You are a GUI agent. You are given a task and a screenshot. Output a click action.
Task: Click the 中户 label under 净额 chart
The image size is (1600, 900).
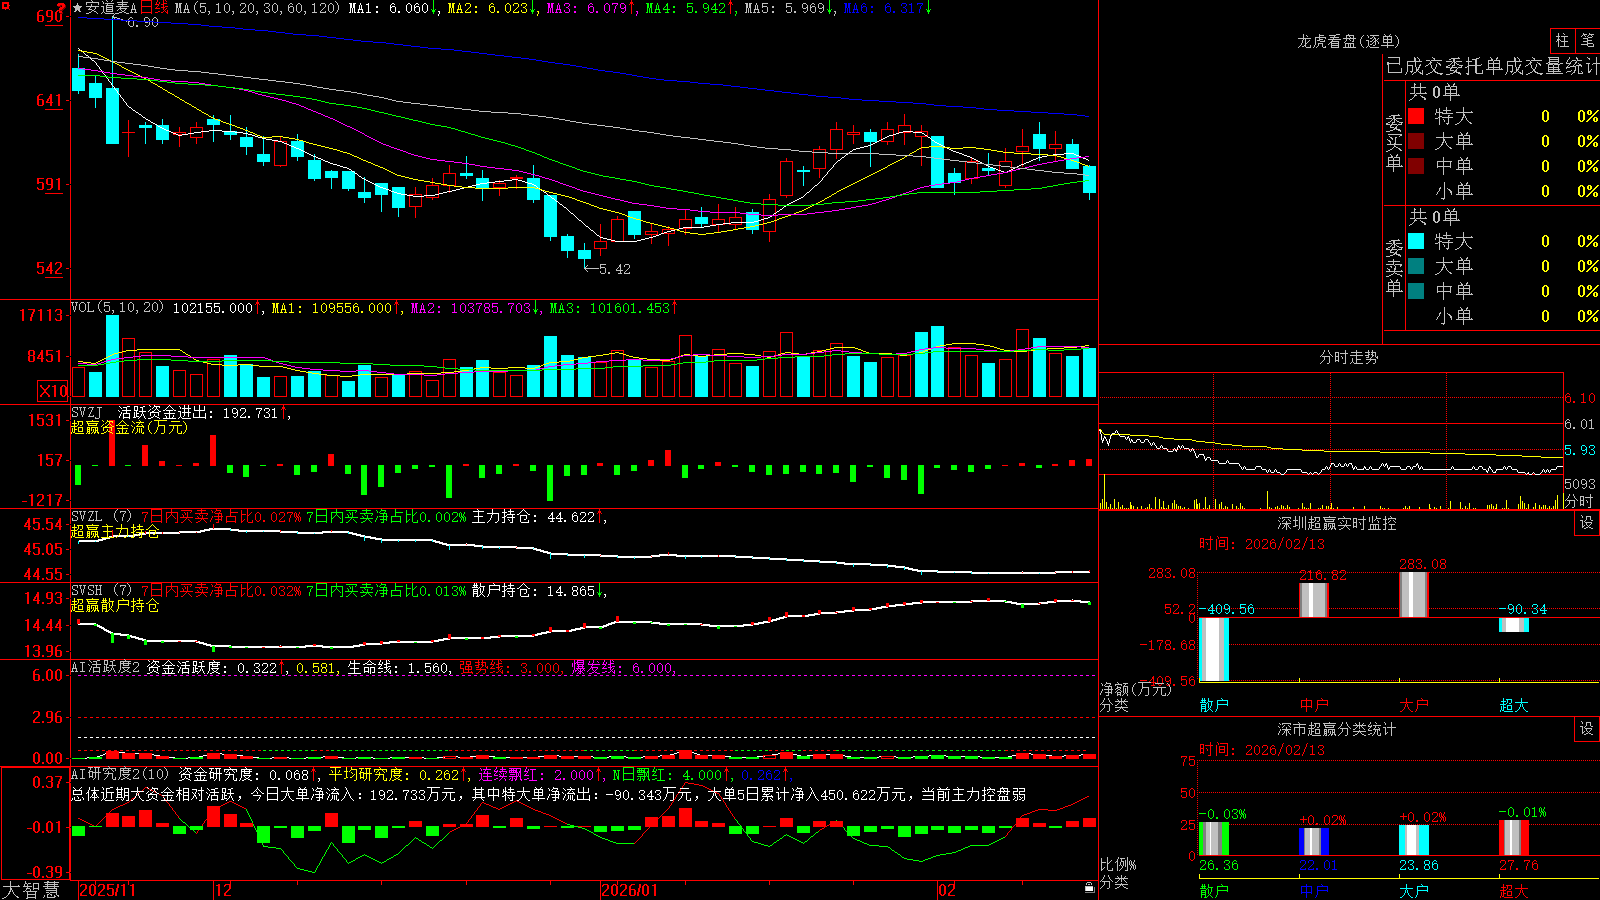point(1314,705)
